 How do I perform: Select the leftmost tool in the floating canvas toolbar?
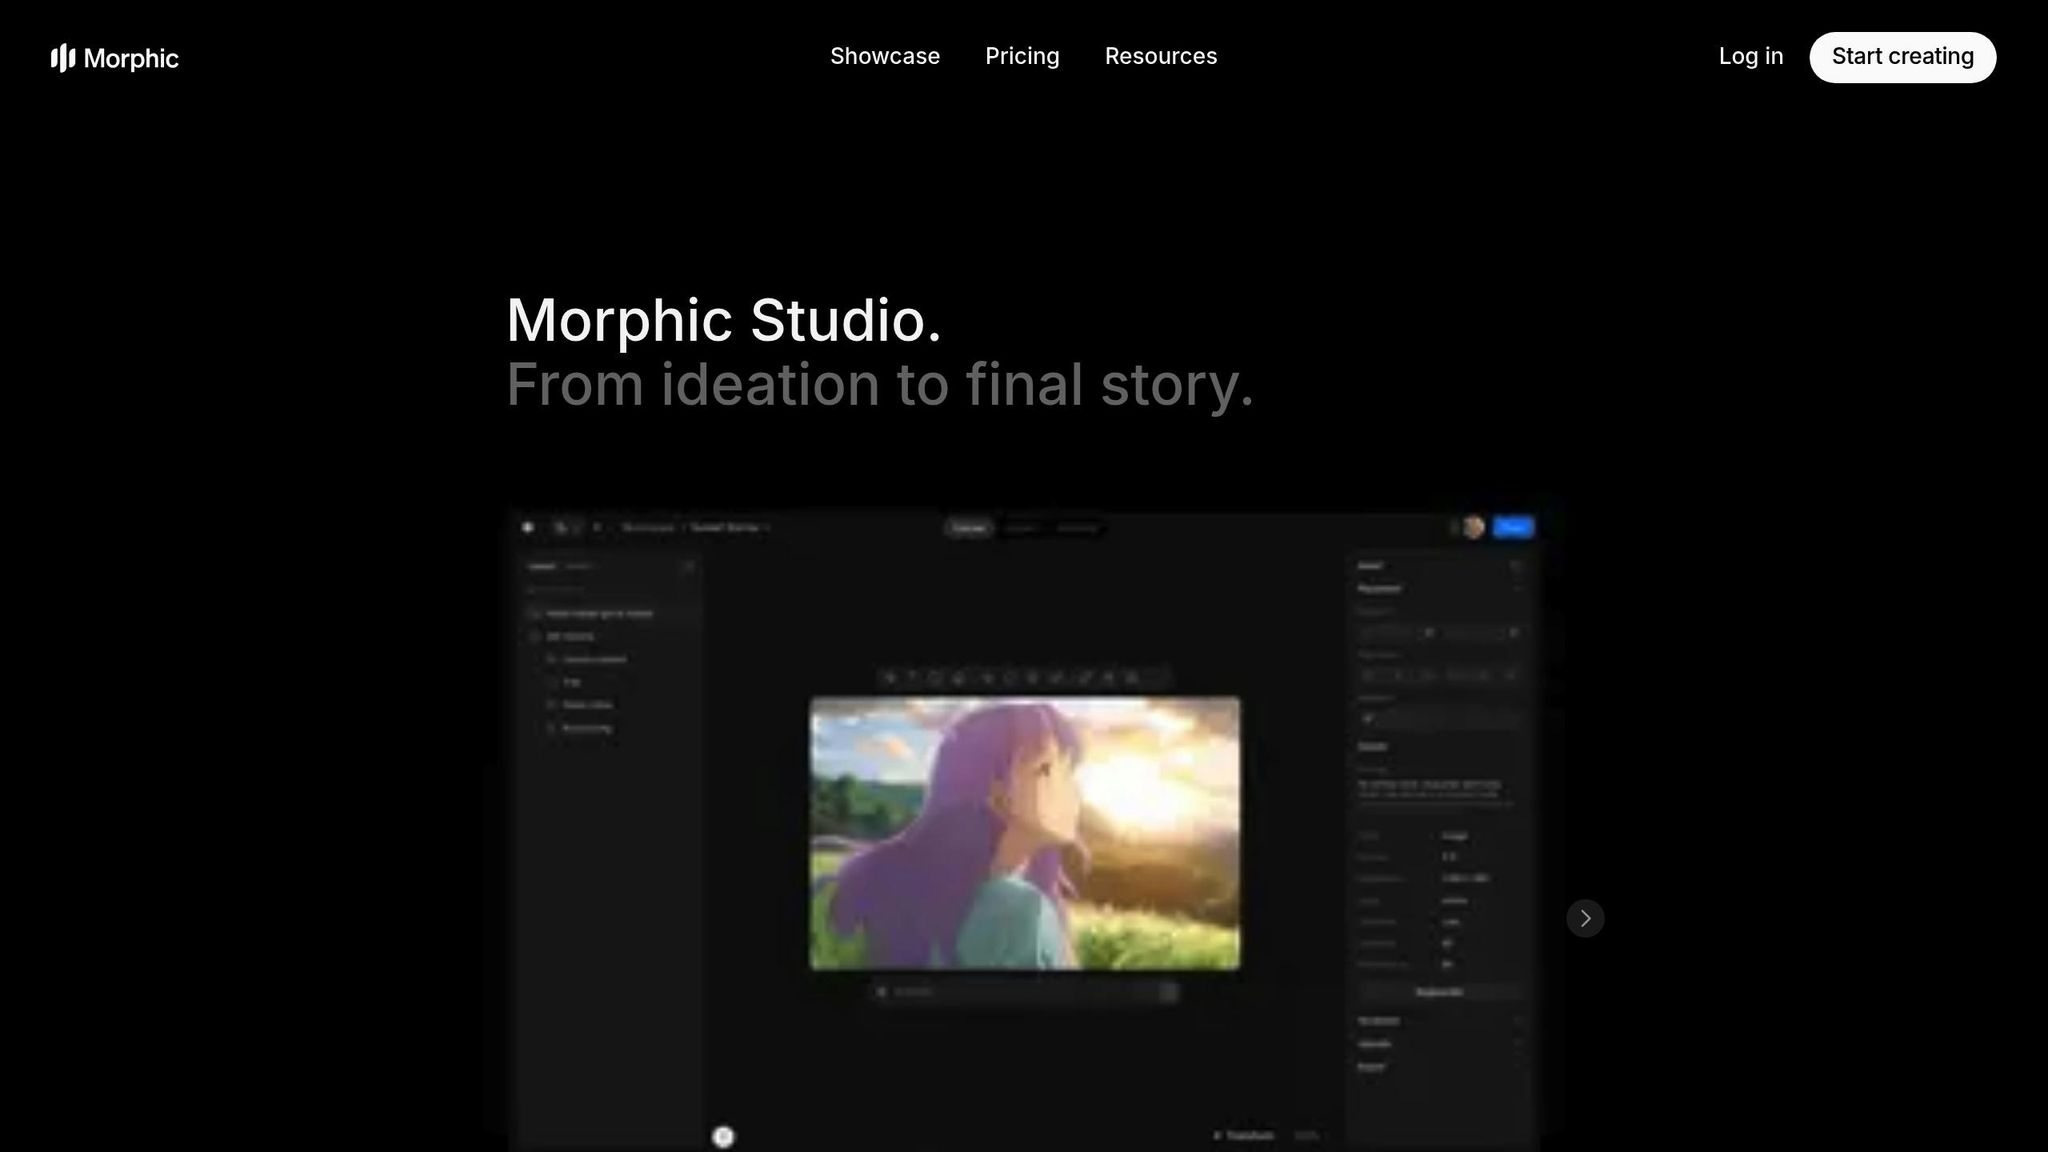click(x=890, y=676)
